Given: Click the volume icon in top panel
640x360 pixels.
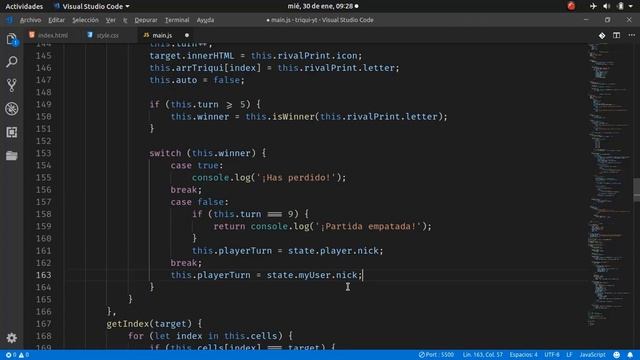Looking at the screenshot, I should tap(607, 6).
